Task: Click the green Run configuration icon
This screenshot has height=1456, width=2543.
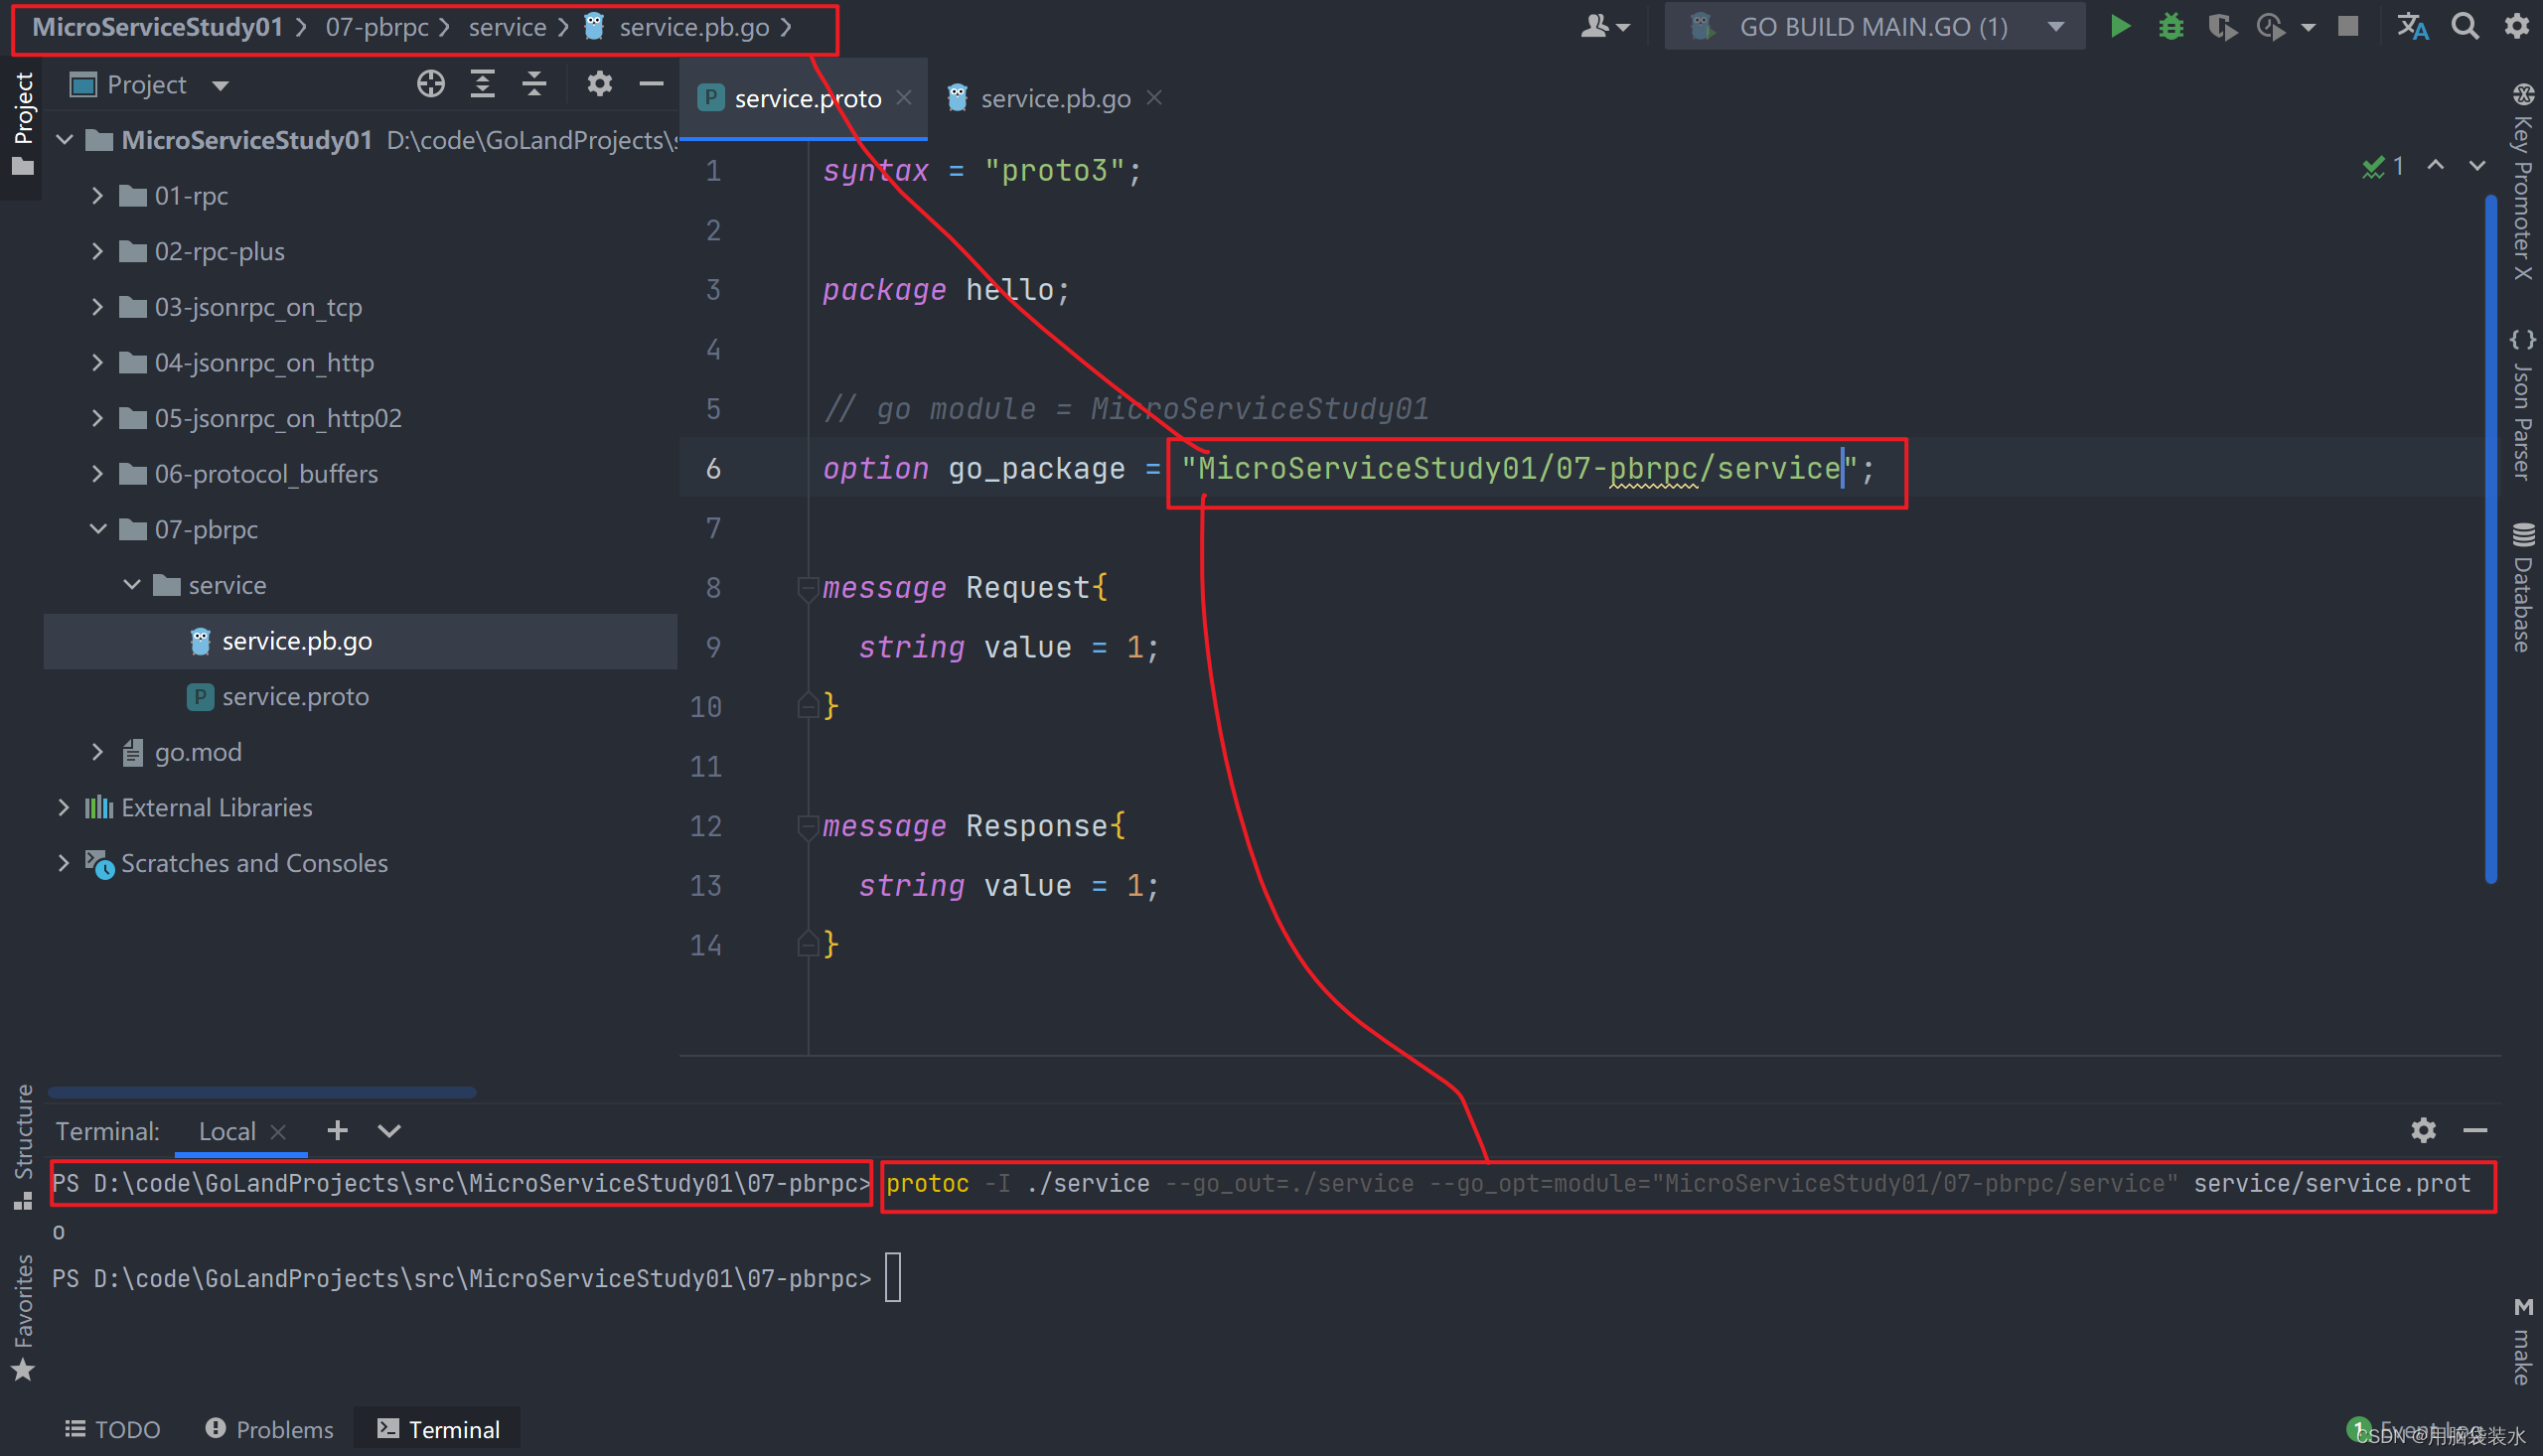Action: coord(2121,28)
